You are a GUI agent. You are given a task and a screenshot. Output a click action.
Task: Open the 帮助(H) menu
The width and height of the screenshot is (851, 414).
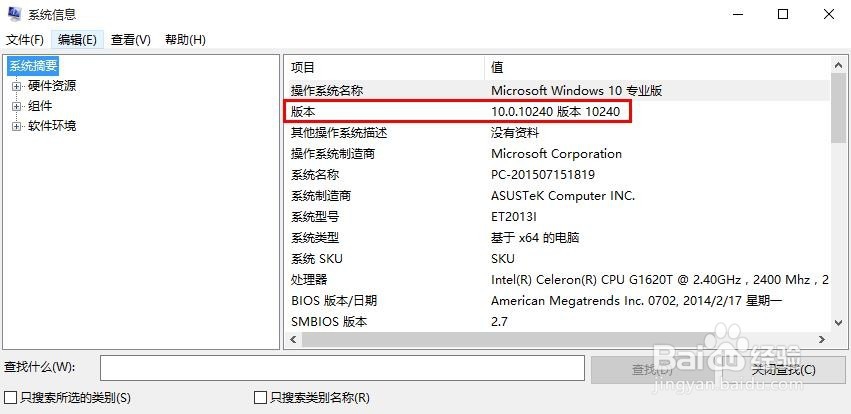click(185, 40)
